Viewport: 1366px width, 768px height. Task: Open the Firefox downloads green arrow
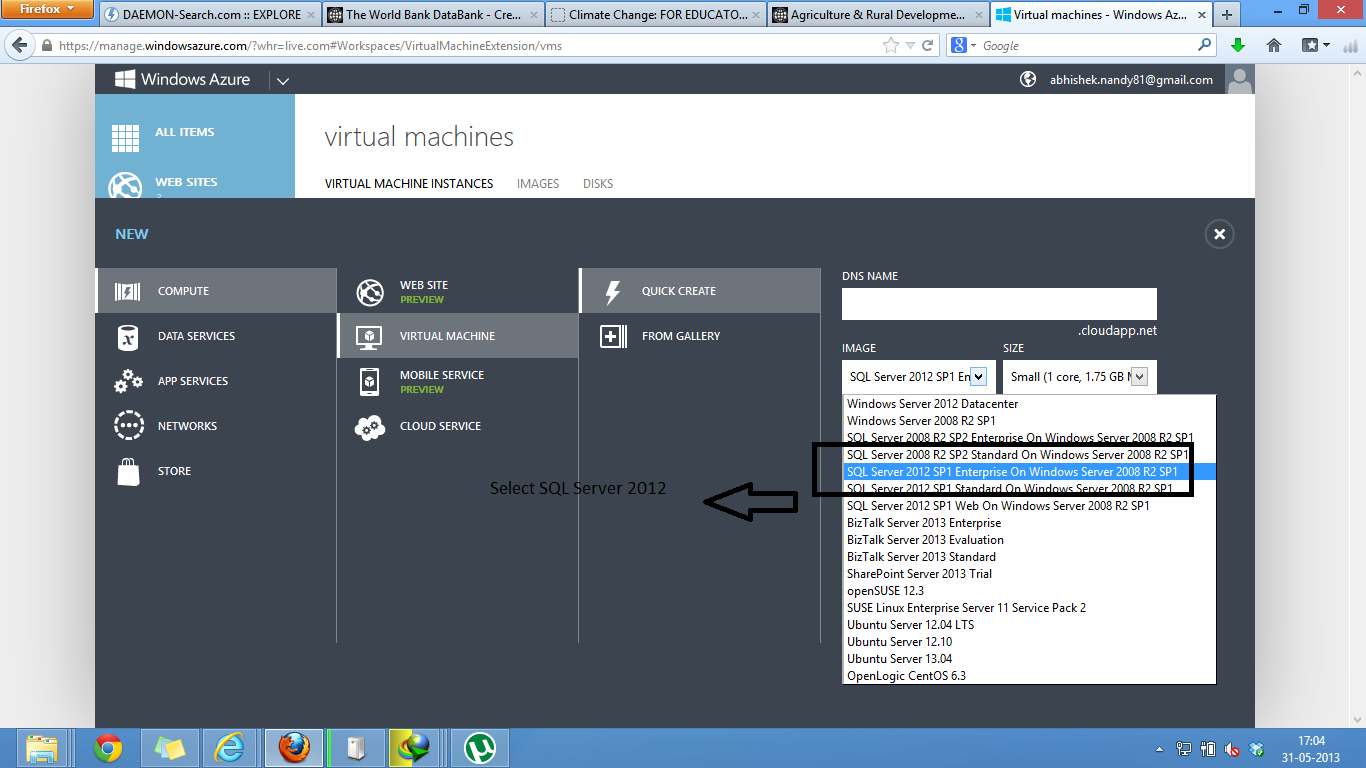tap(1238, 45)
